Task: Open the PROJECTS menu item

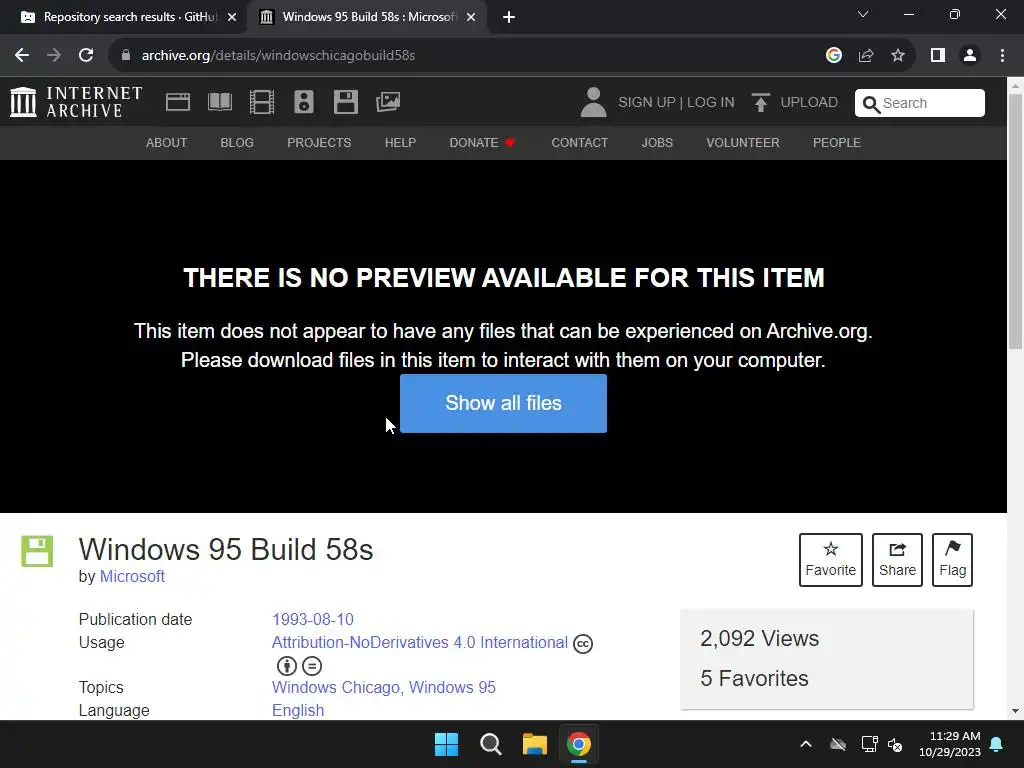Action: point(319,142)
